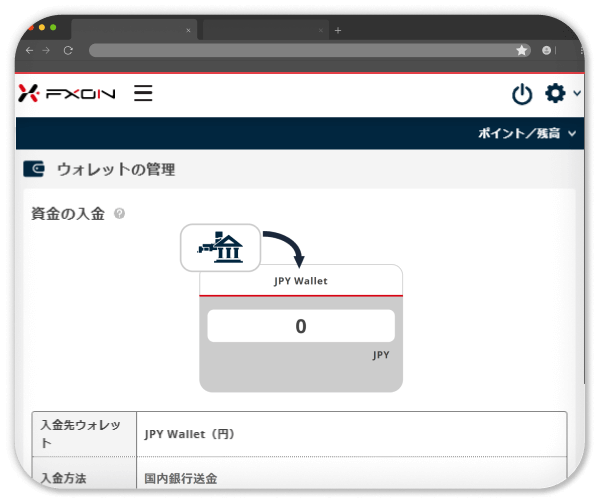The width and height of the screenshot is (600, 504).
Task: Expand the chevron beside the settings gear
Action: pos(577,93)
